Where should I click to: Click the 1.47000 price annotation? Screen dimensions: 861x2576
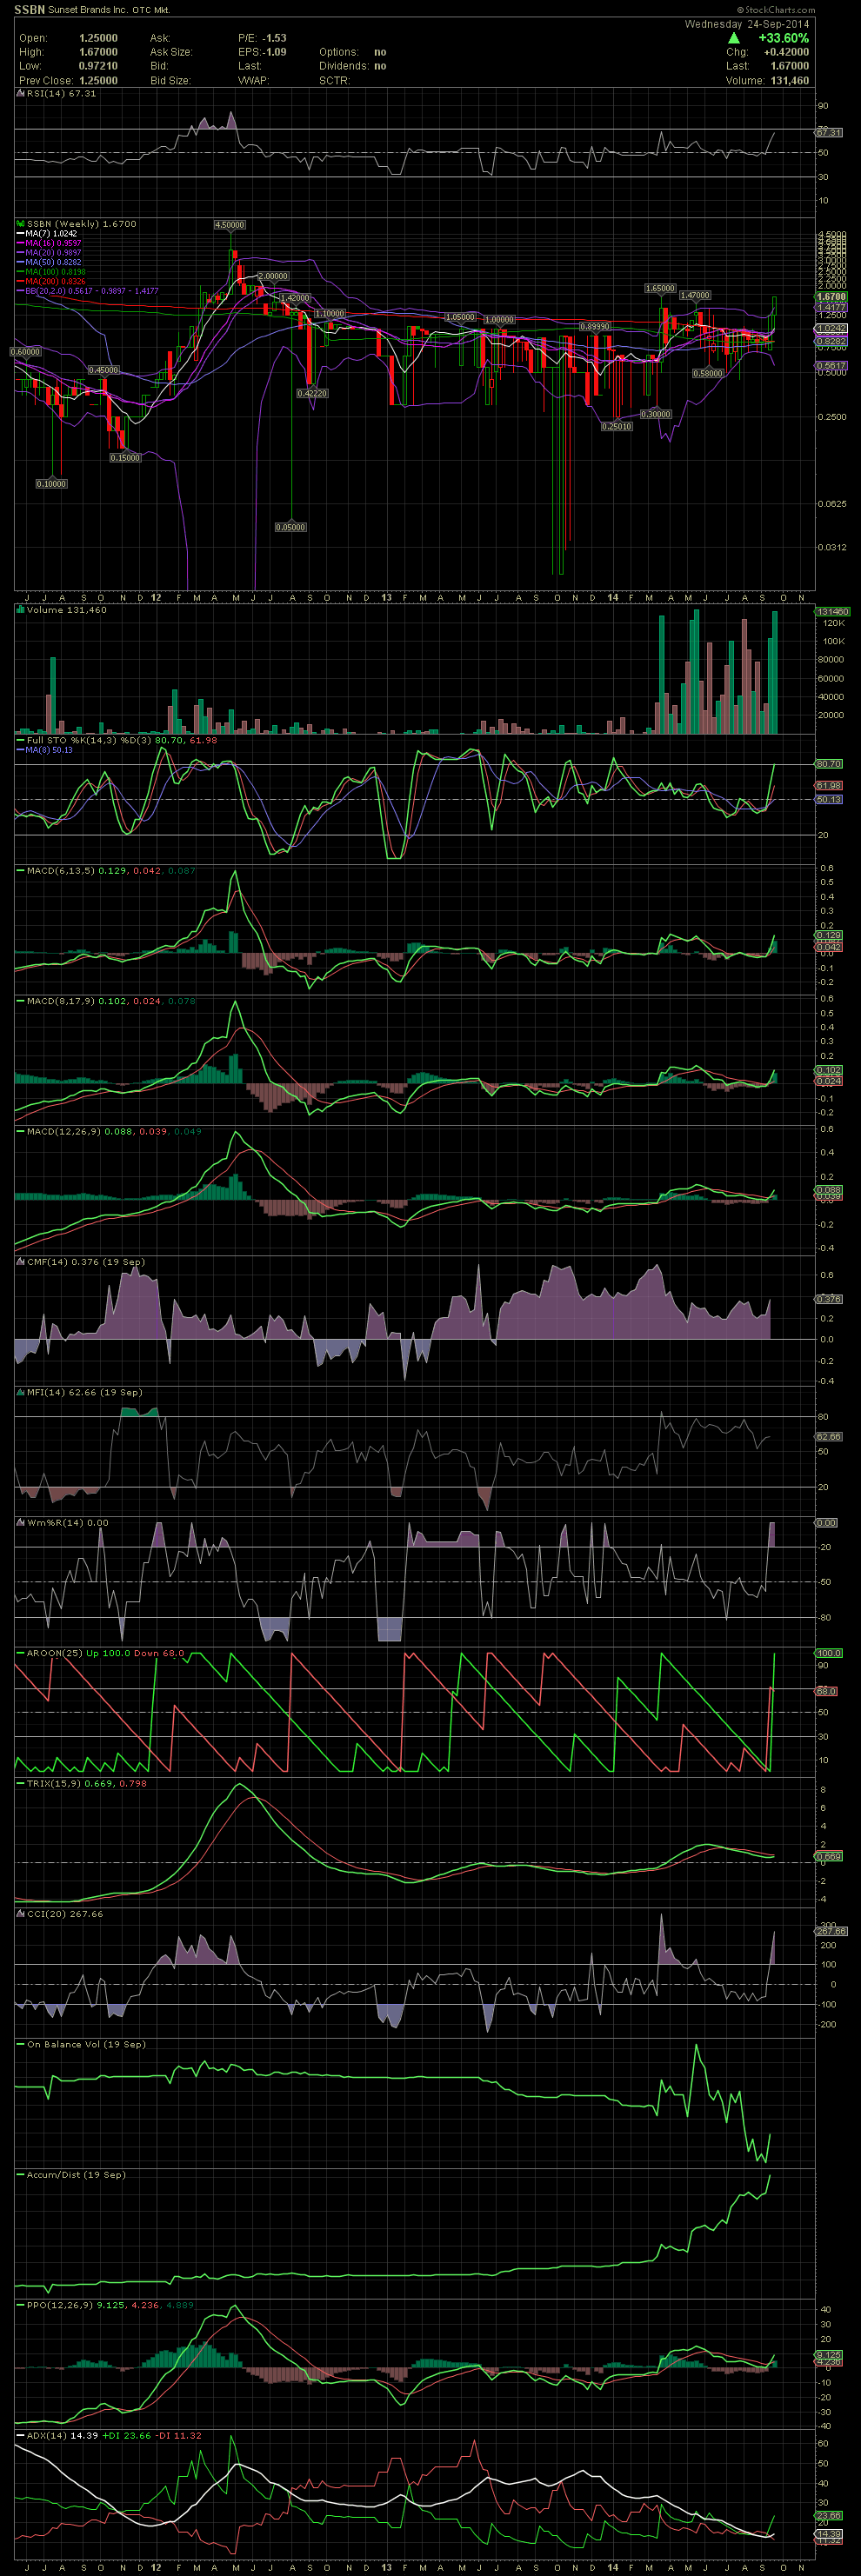tap(695, 295)
